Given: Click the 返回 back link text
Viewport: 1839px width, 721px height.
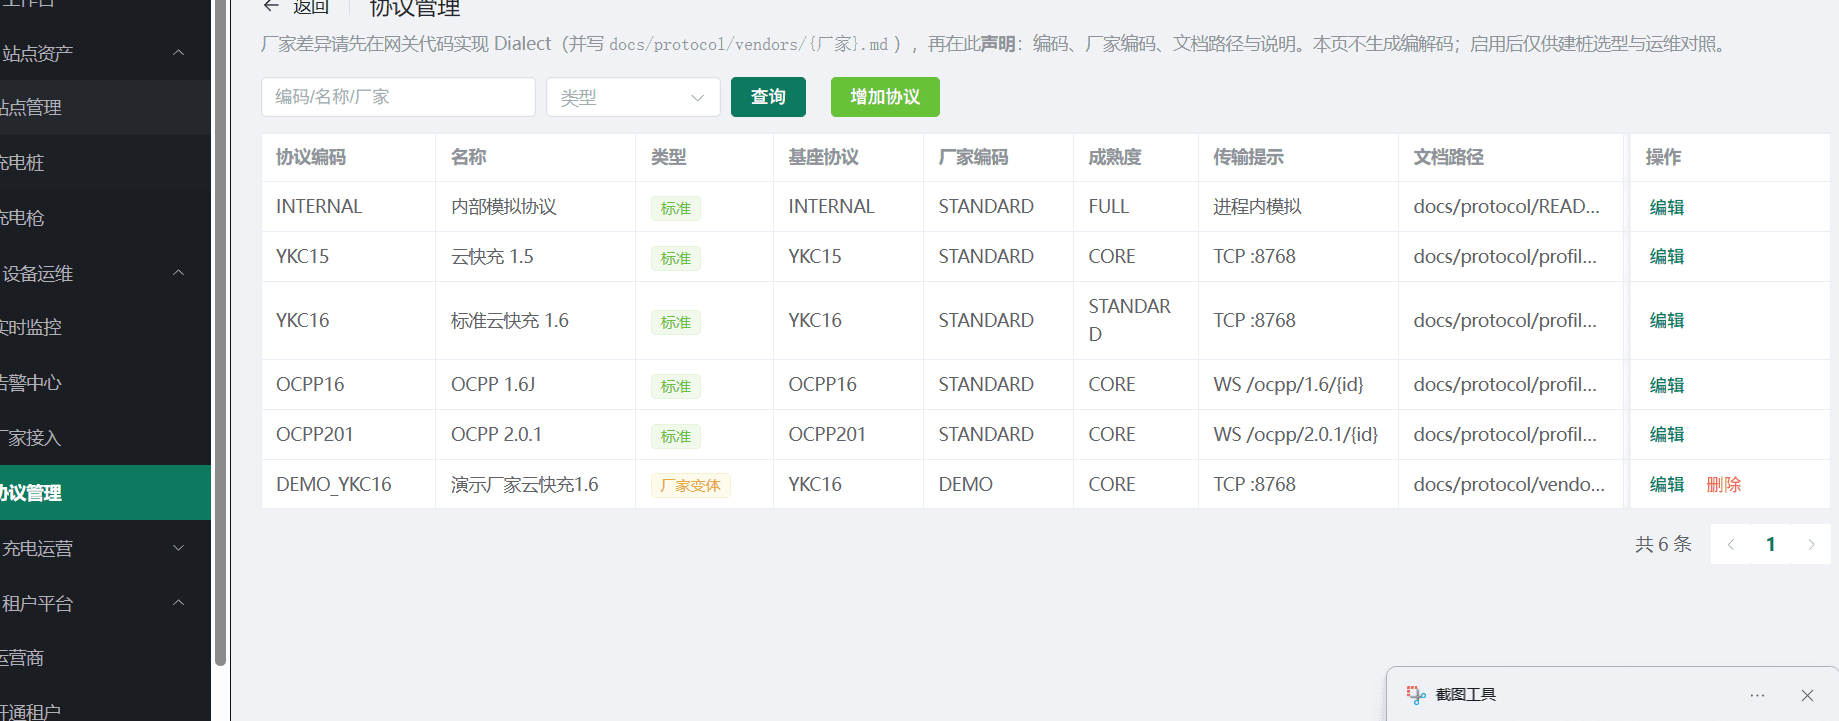Looking at the screenshot, I should click(x=311, y=7).
